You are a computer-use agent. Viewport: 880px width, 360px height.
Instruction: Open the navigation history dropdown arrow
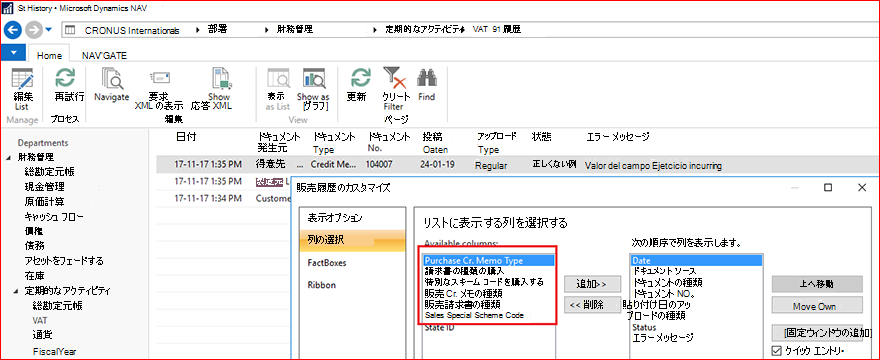[49, 30]
